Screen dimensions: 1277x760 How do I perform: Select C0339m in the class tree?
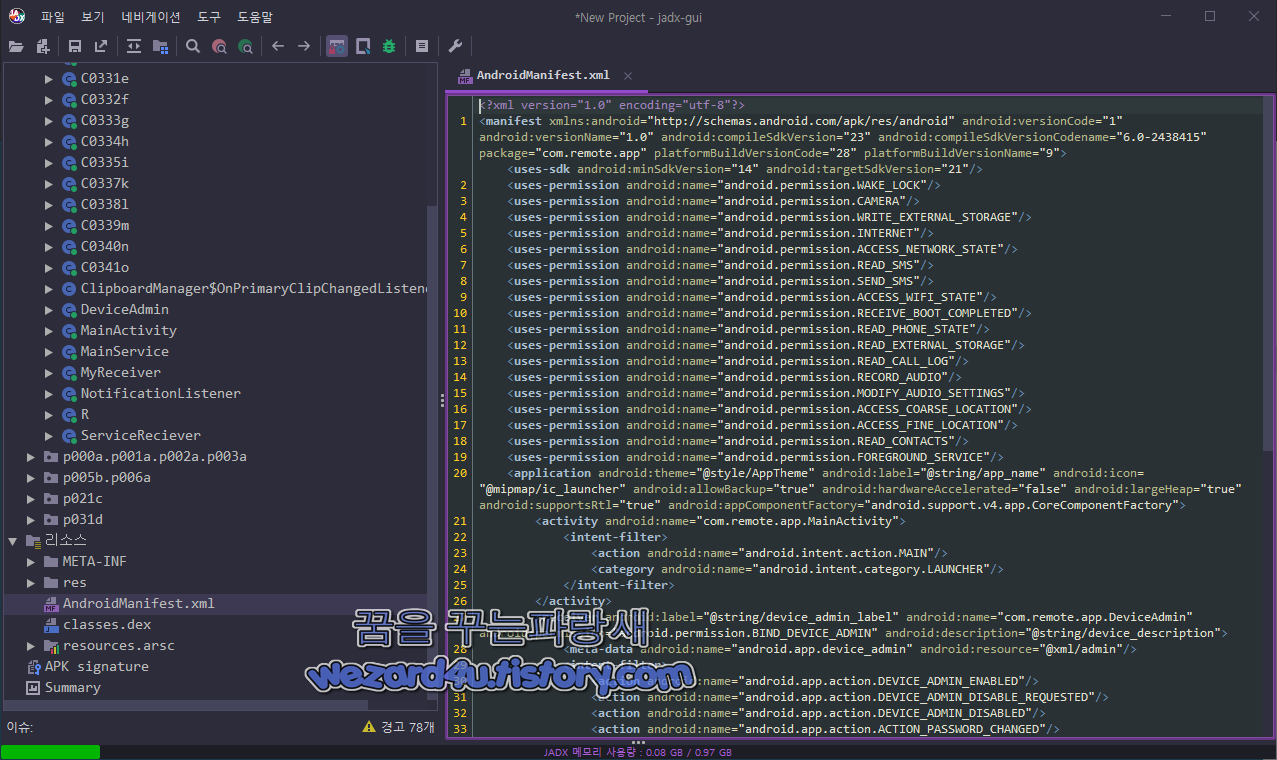[104, 225]
